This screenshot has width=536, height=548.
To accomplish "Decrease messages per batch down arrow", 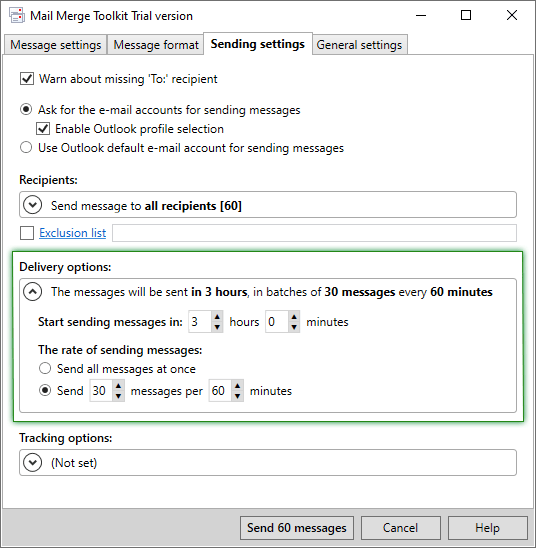I will (x=118, y=396).
